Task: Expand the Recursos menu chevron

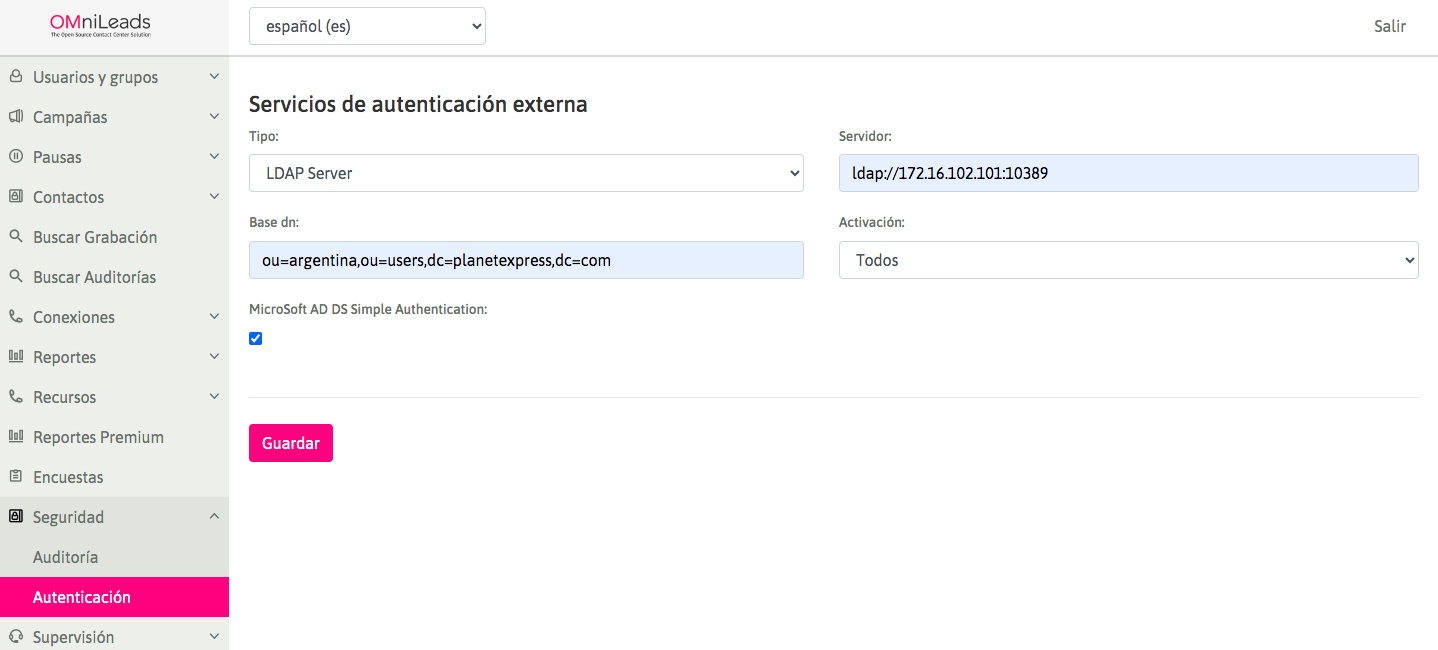Action: point(214,397)
